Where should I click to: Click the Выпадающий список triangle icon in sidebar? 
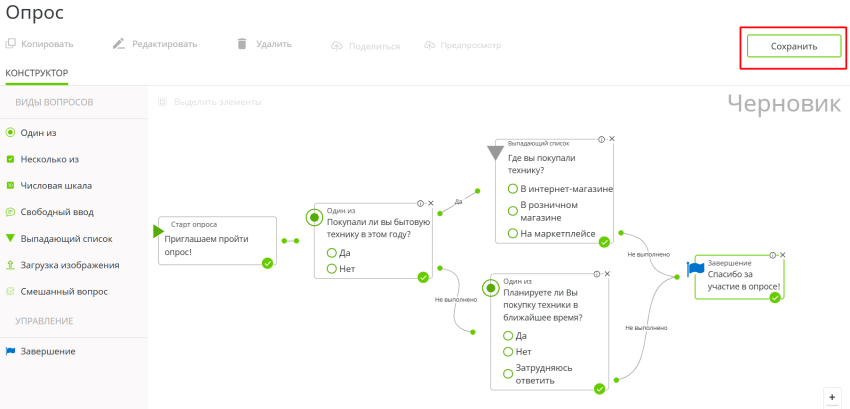tap(10, 238)
